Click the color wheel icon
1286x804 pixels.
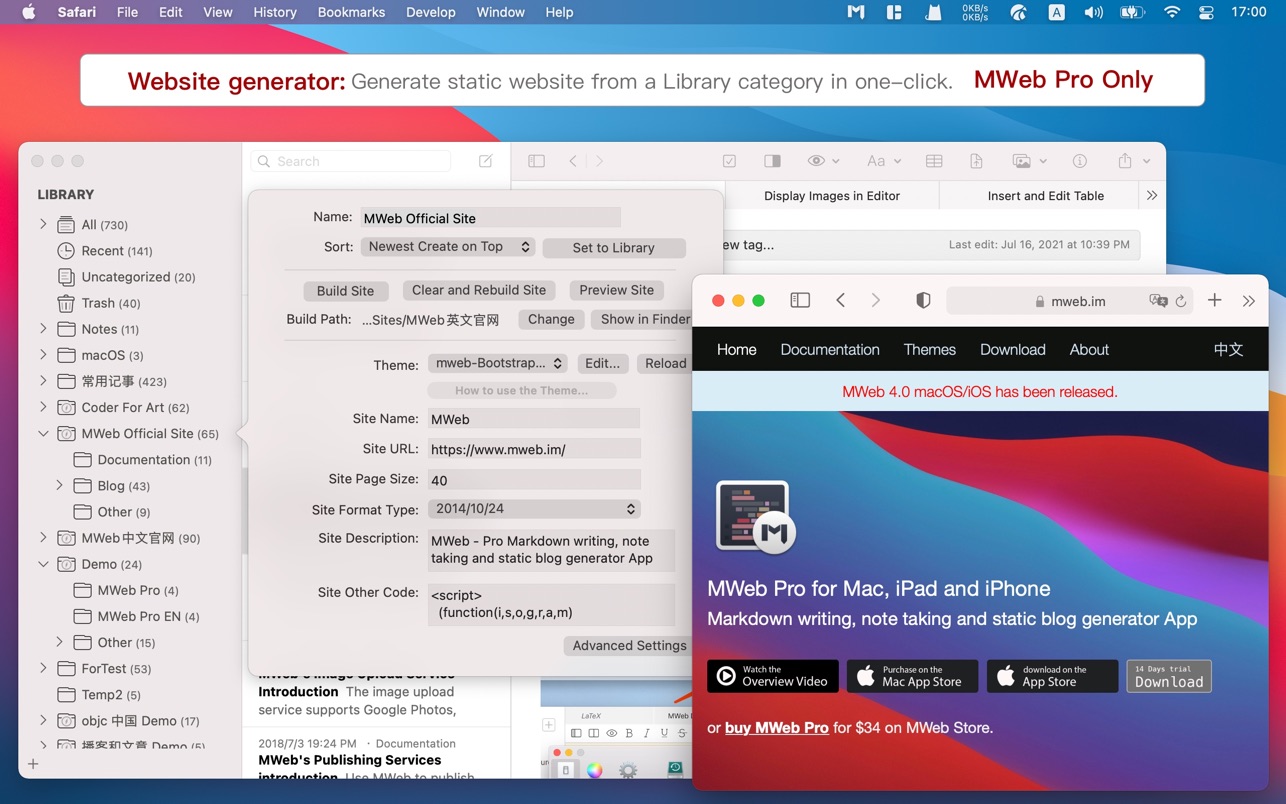(595, 769)
